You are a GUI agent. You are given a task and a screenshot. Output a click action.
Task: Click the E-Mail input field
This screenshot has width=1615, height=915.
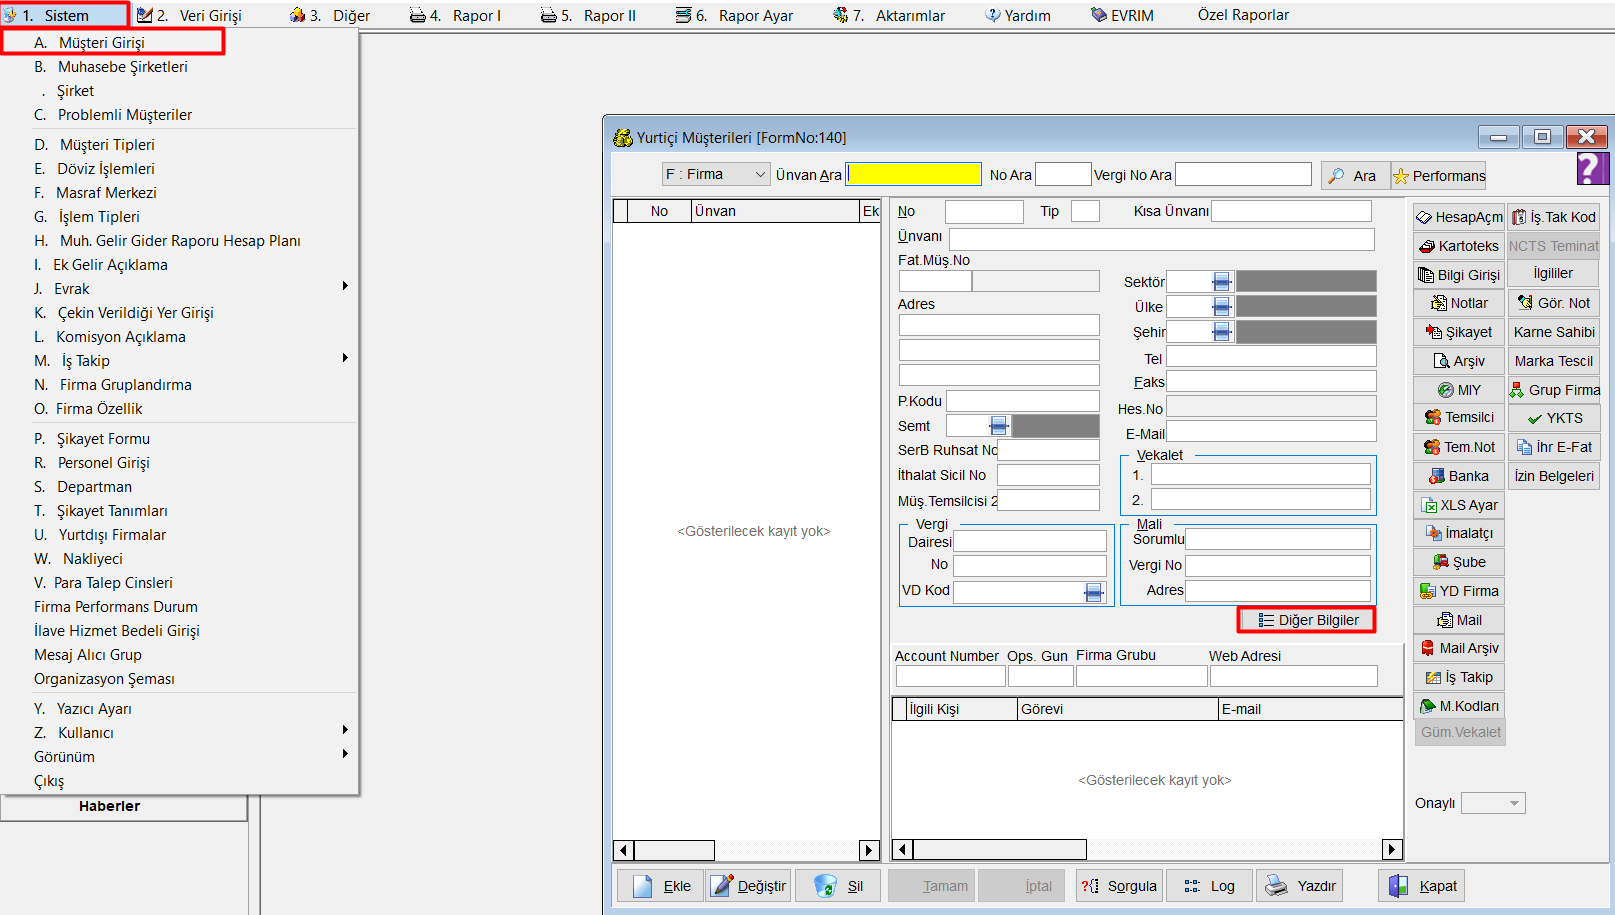(x=1271, y=433)
